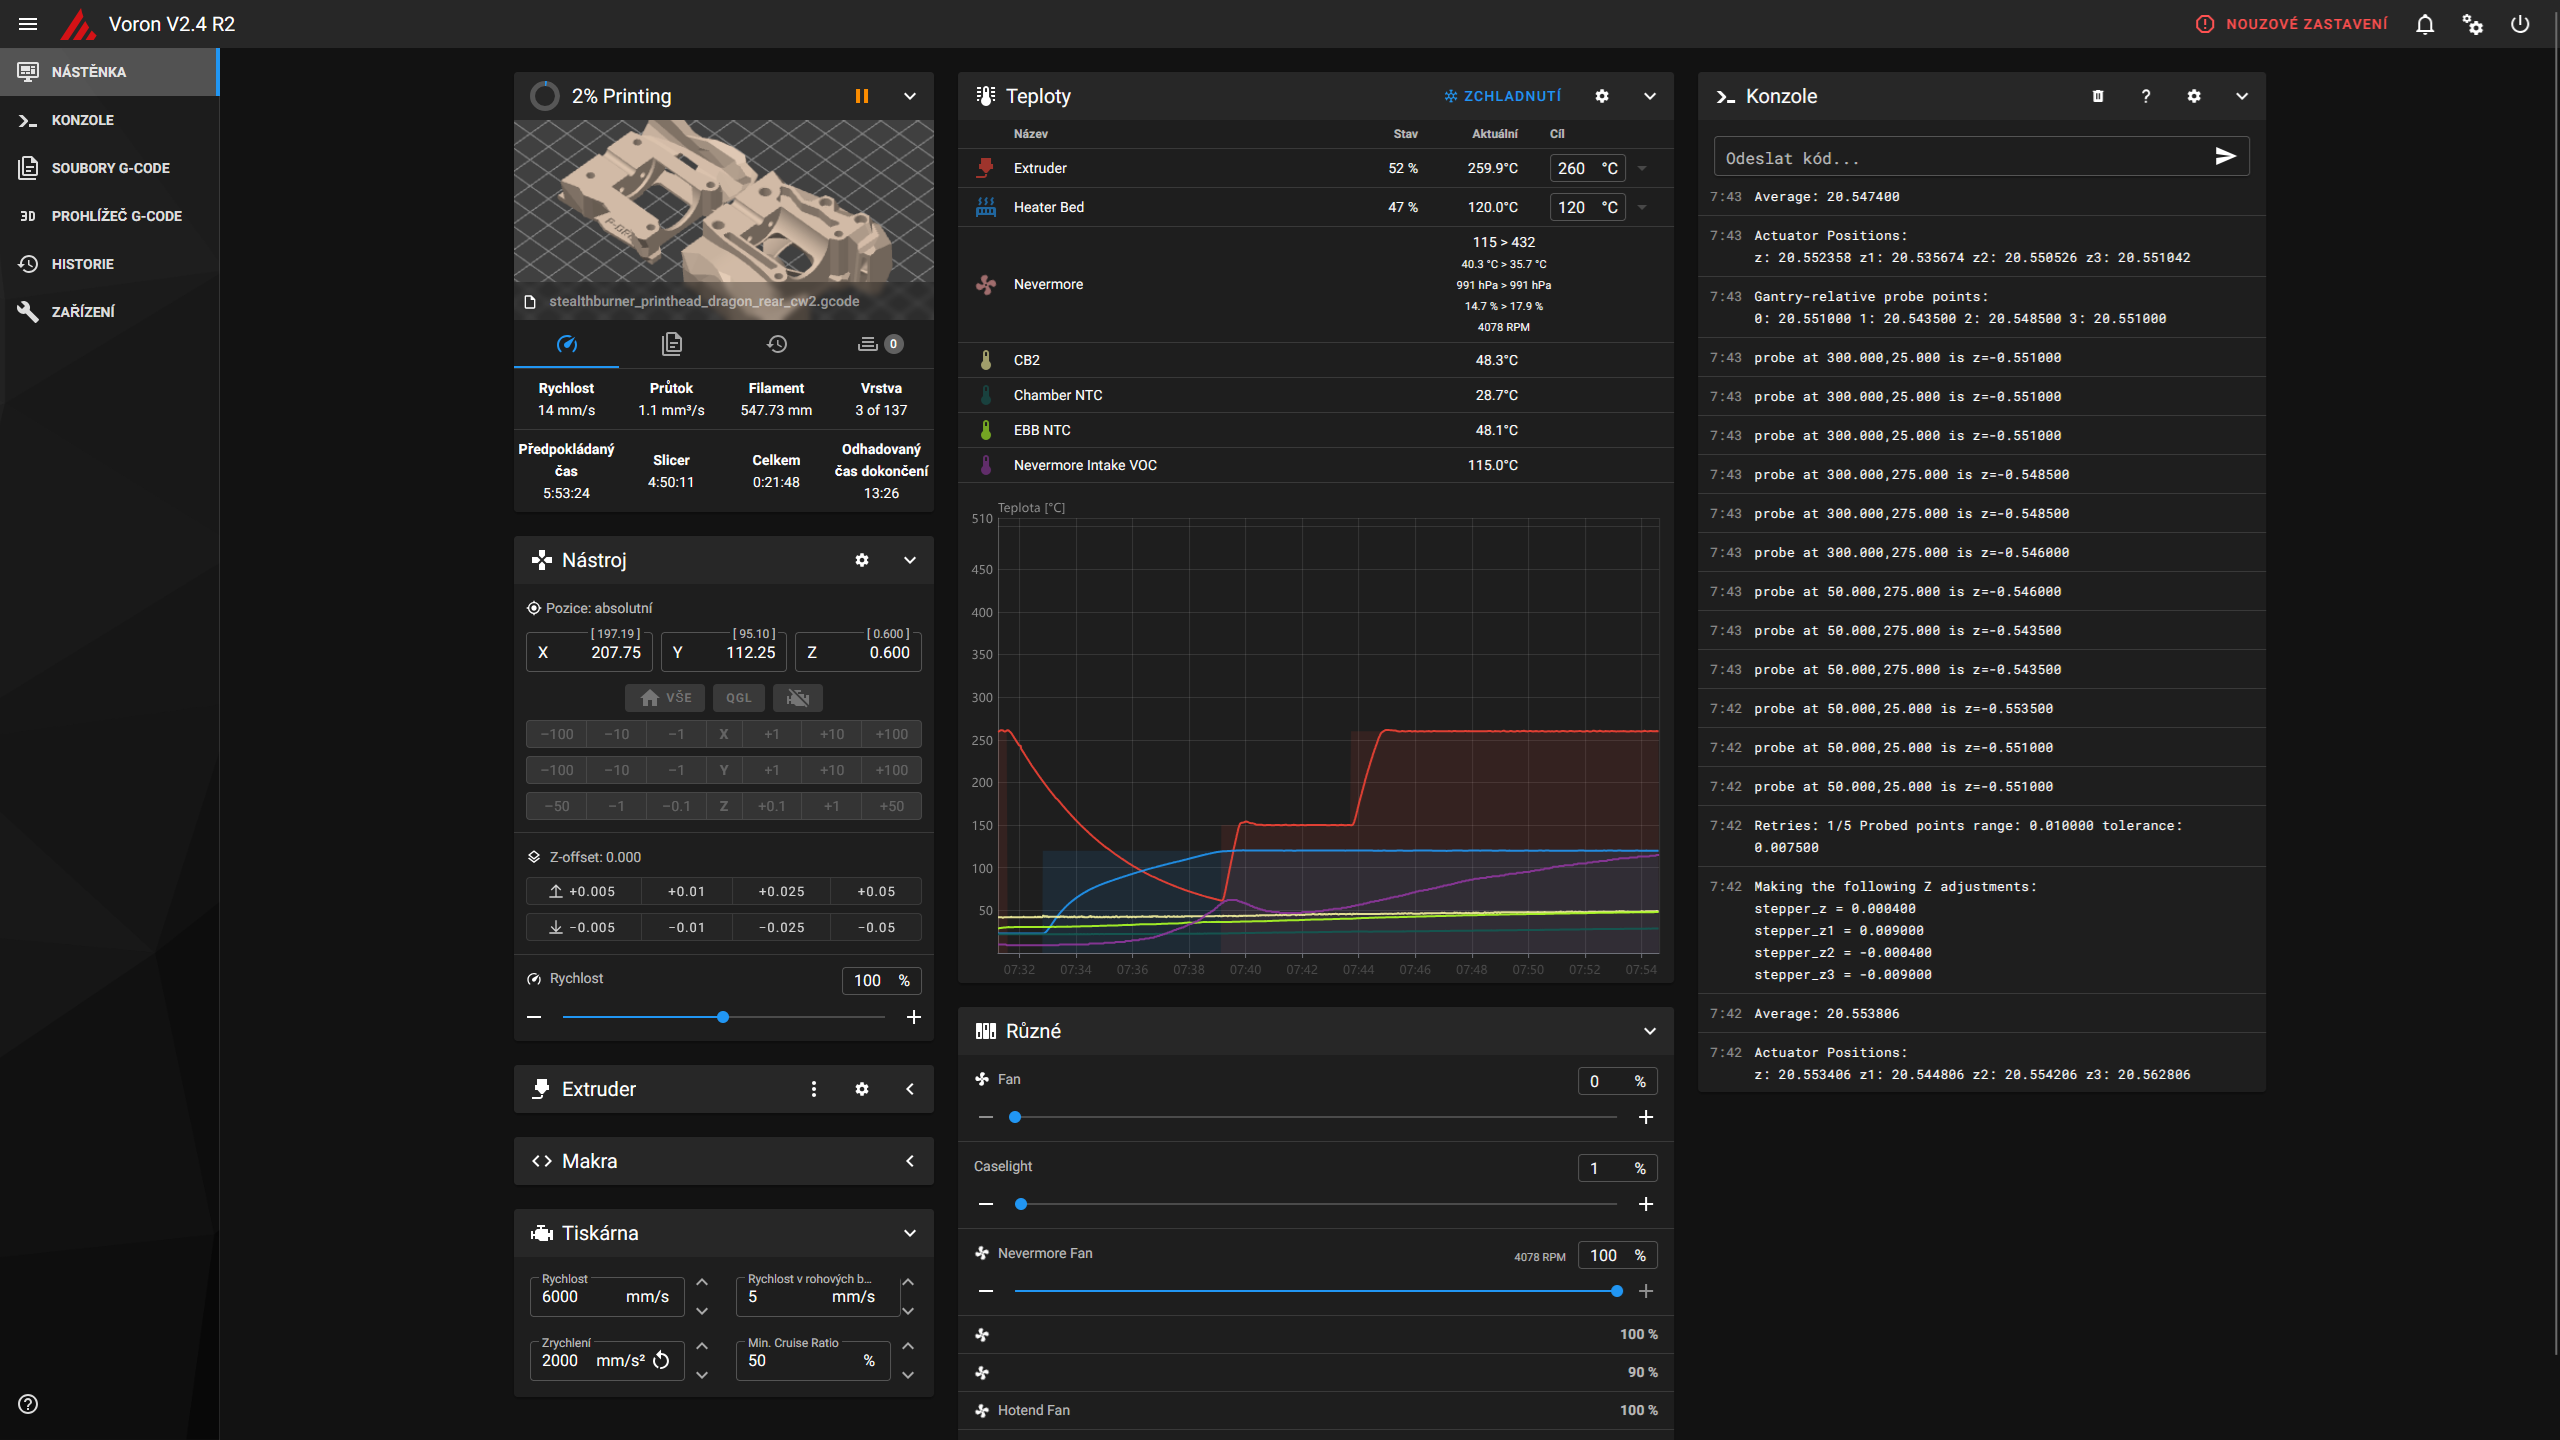Click the Zchladnutí cooldown button
The height and width of the screenshot is (1440, 2560).
click(1502, 96)
